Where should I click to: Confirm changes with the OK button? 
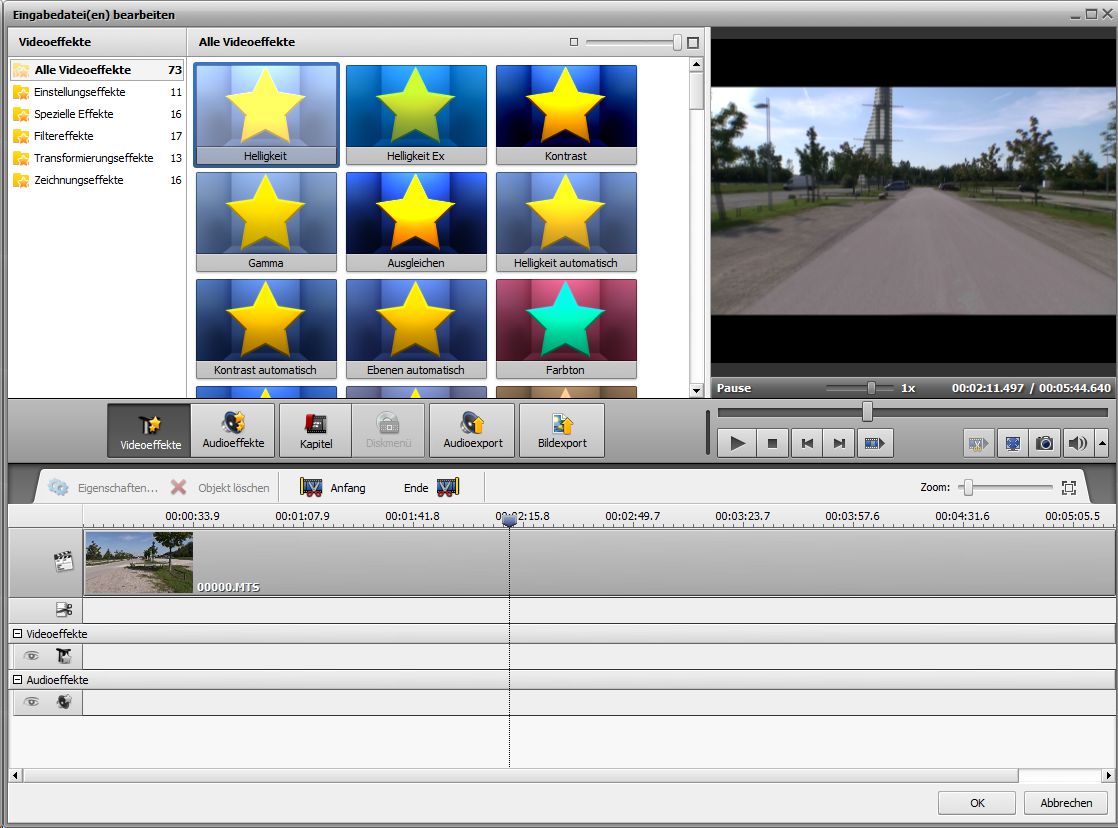click(975, 802)
